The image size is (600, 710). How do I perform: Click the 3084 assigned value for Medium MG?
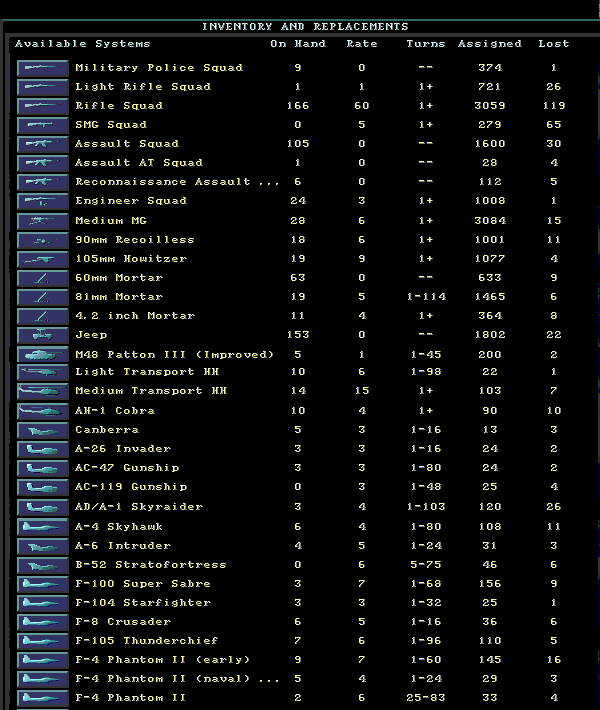pos(490,221)
